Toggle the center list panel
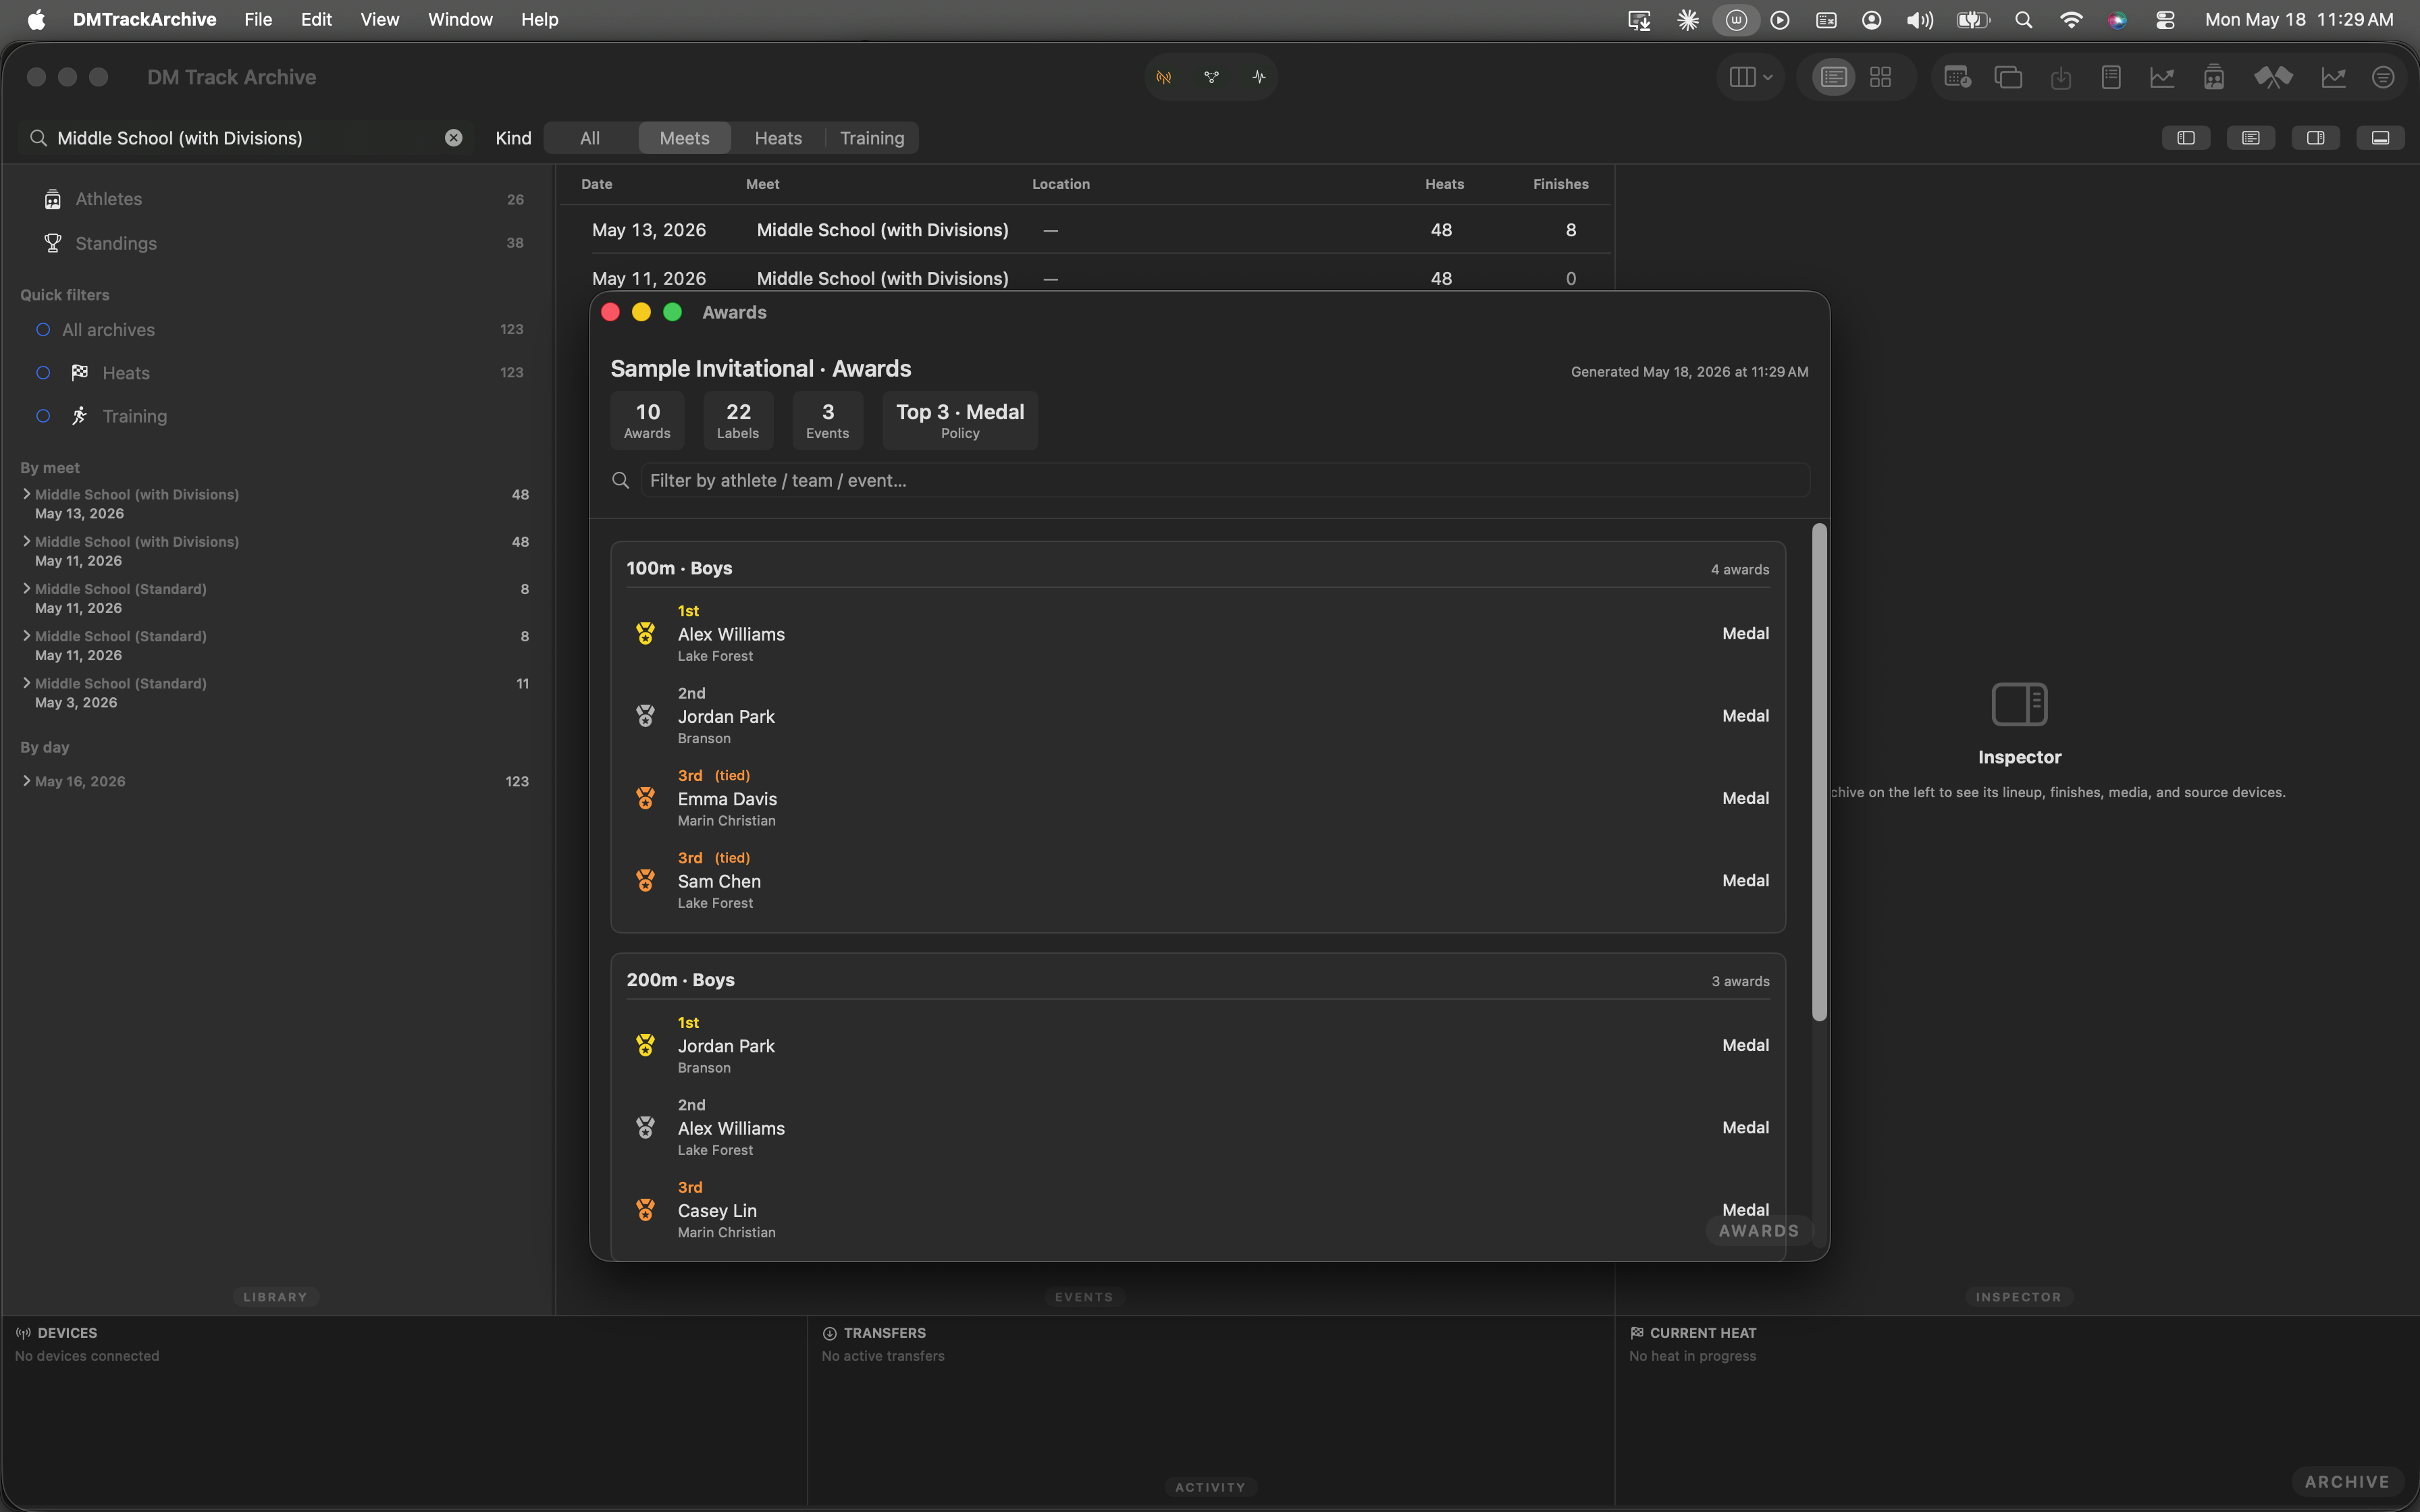 click(2251, 138)
